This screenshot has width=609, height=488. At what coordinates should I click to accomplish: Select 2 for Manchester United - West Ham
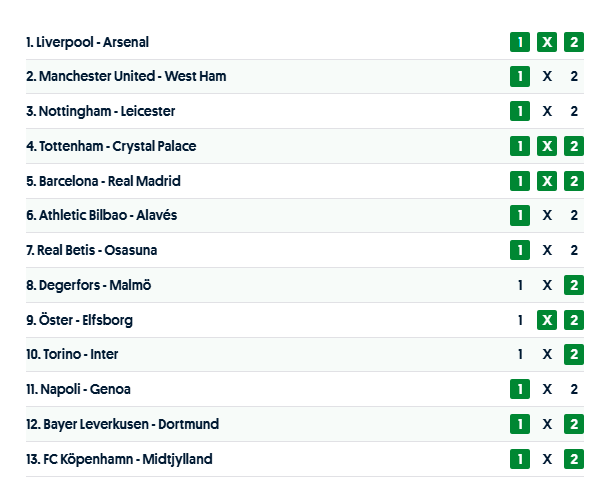(x=574, y=77)
